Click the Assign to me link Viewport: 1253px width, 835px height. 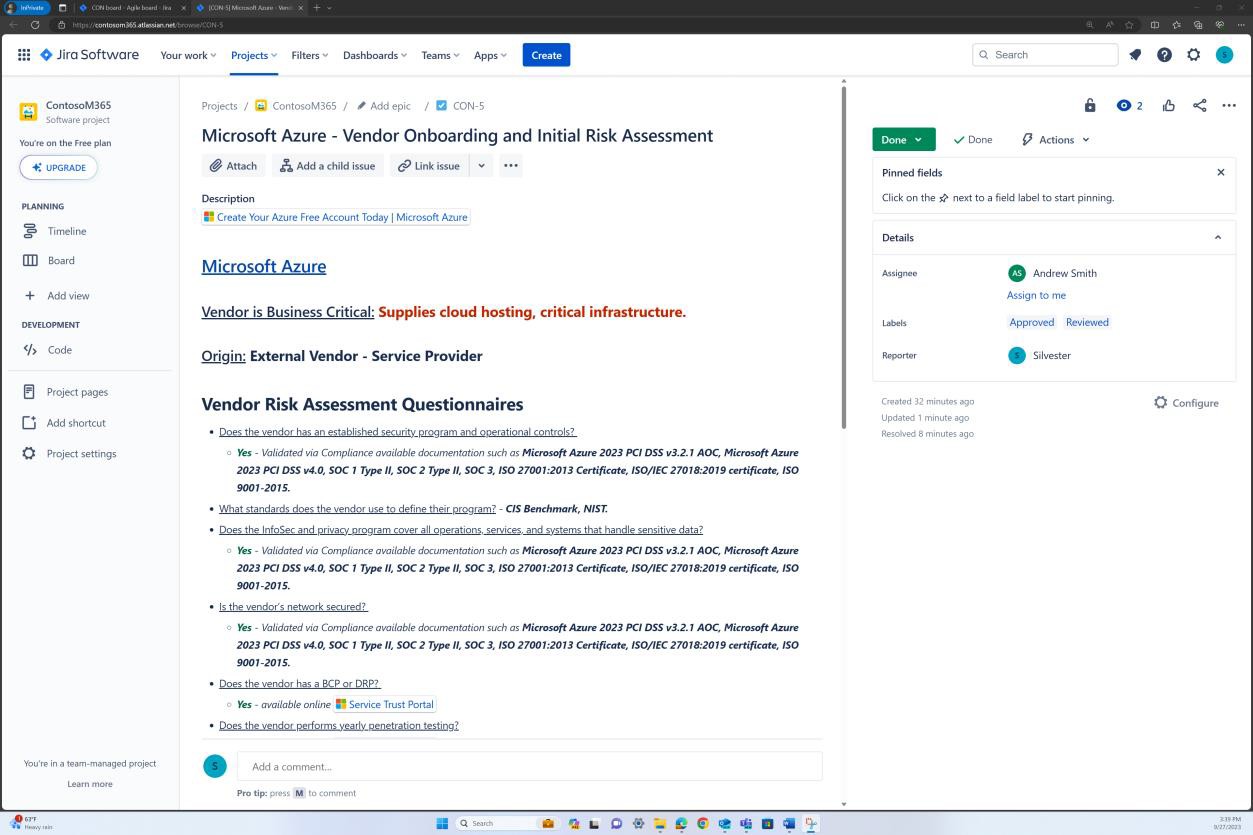tap(1036, 295)
